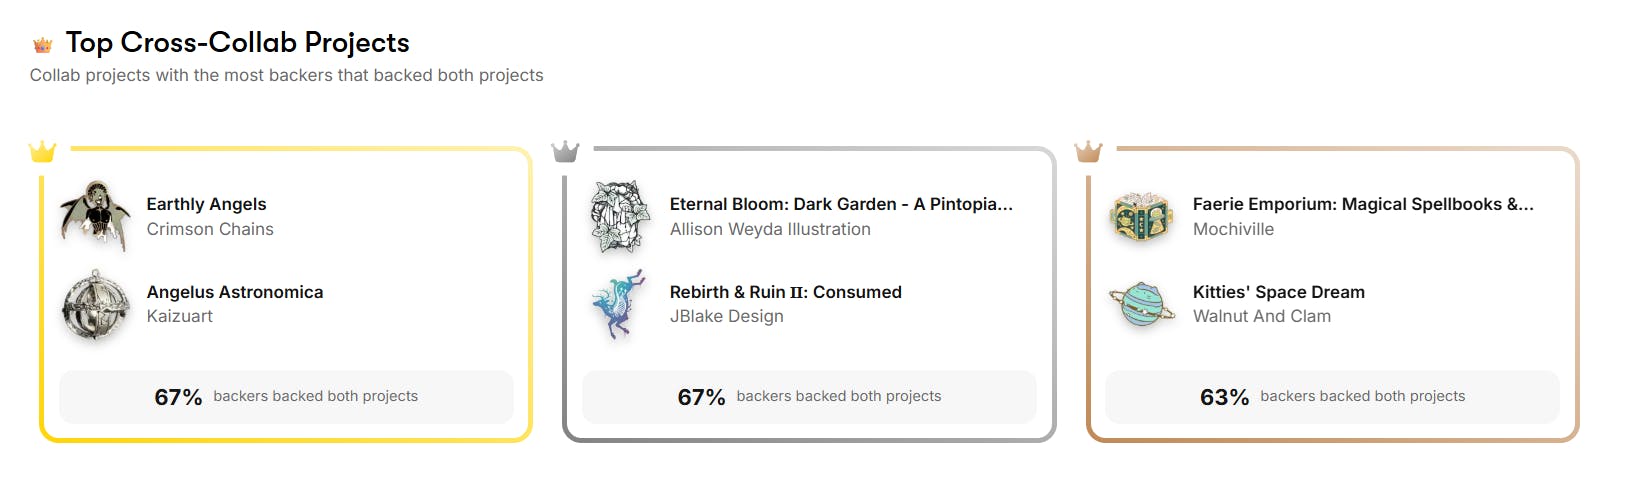This screenshot has height=494, width=1627.
Task: Open Eternal Bloom: Dark Garden project title
Action: tap(841, 204)
